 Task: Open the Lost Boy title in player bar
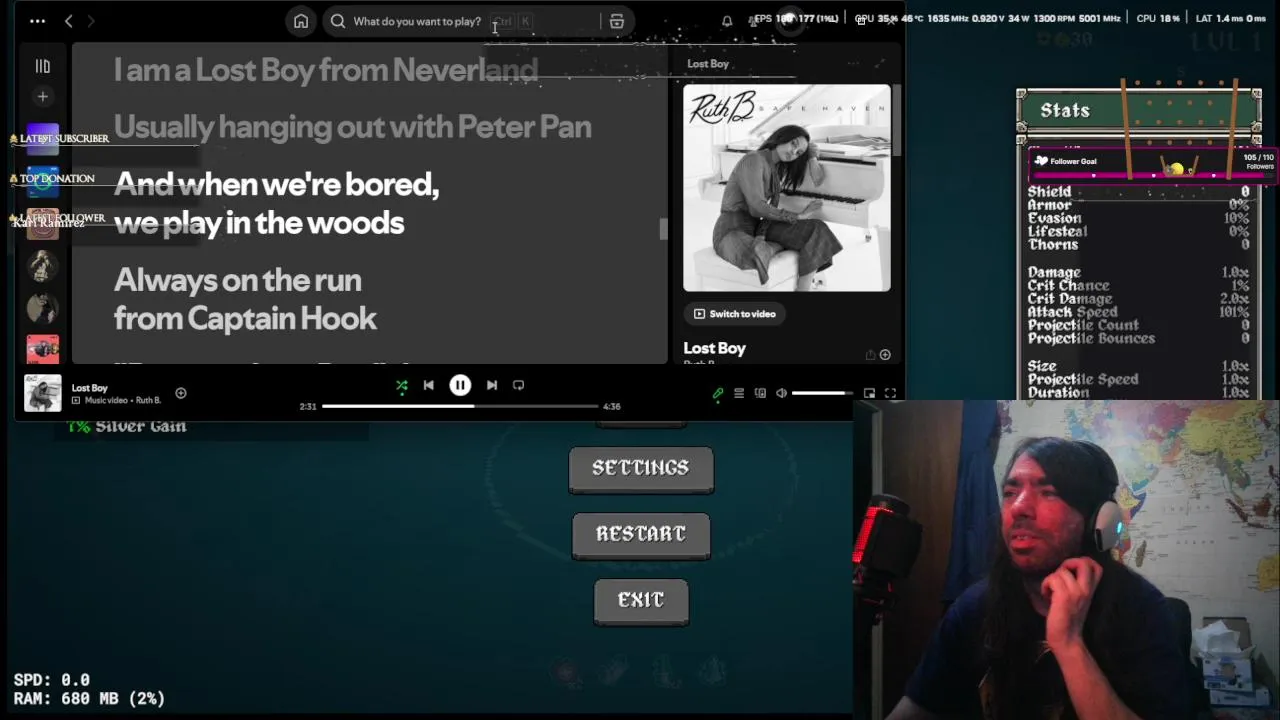(x=90, y=388)
